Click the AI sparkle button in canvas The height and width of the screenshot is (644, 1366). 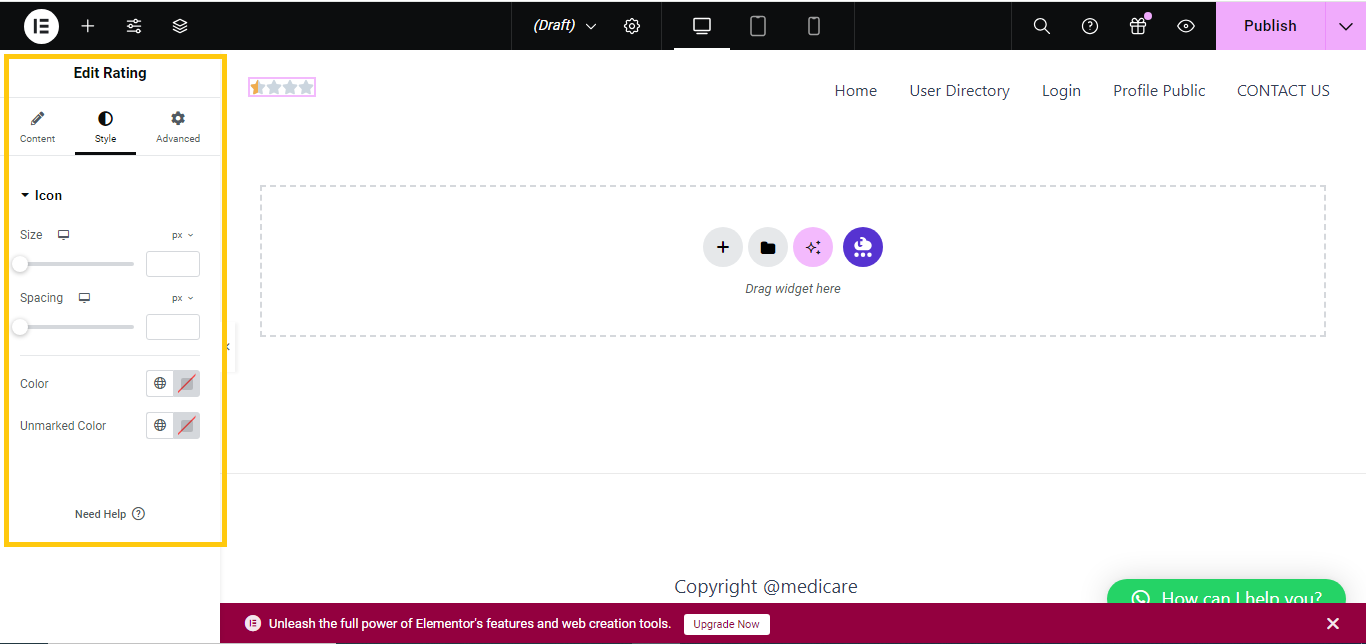(813, 247)
